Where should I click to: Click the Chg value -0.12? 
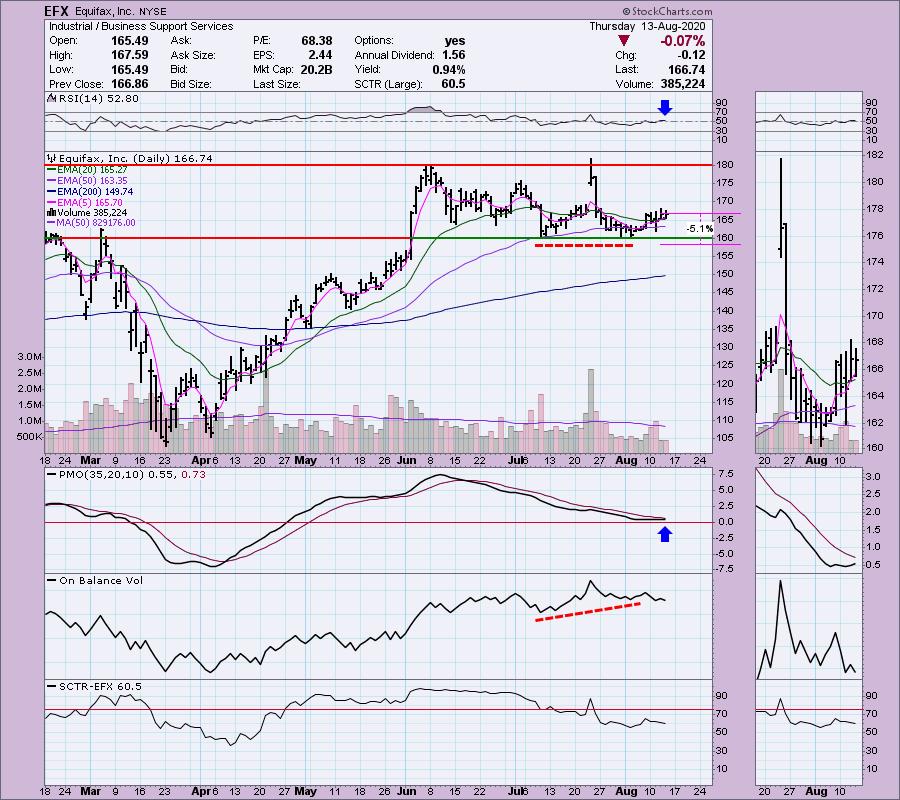point(691,55)
